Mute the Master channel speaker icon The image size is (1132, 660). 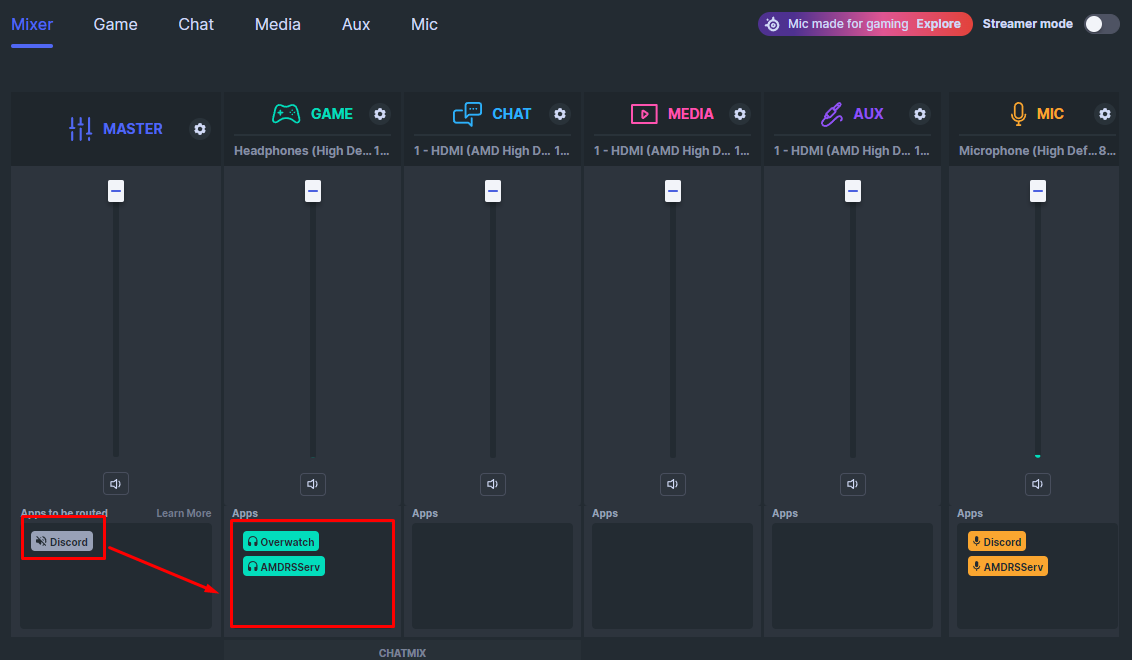pos(116,484)
